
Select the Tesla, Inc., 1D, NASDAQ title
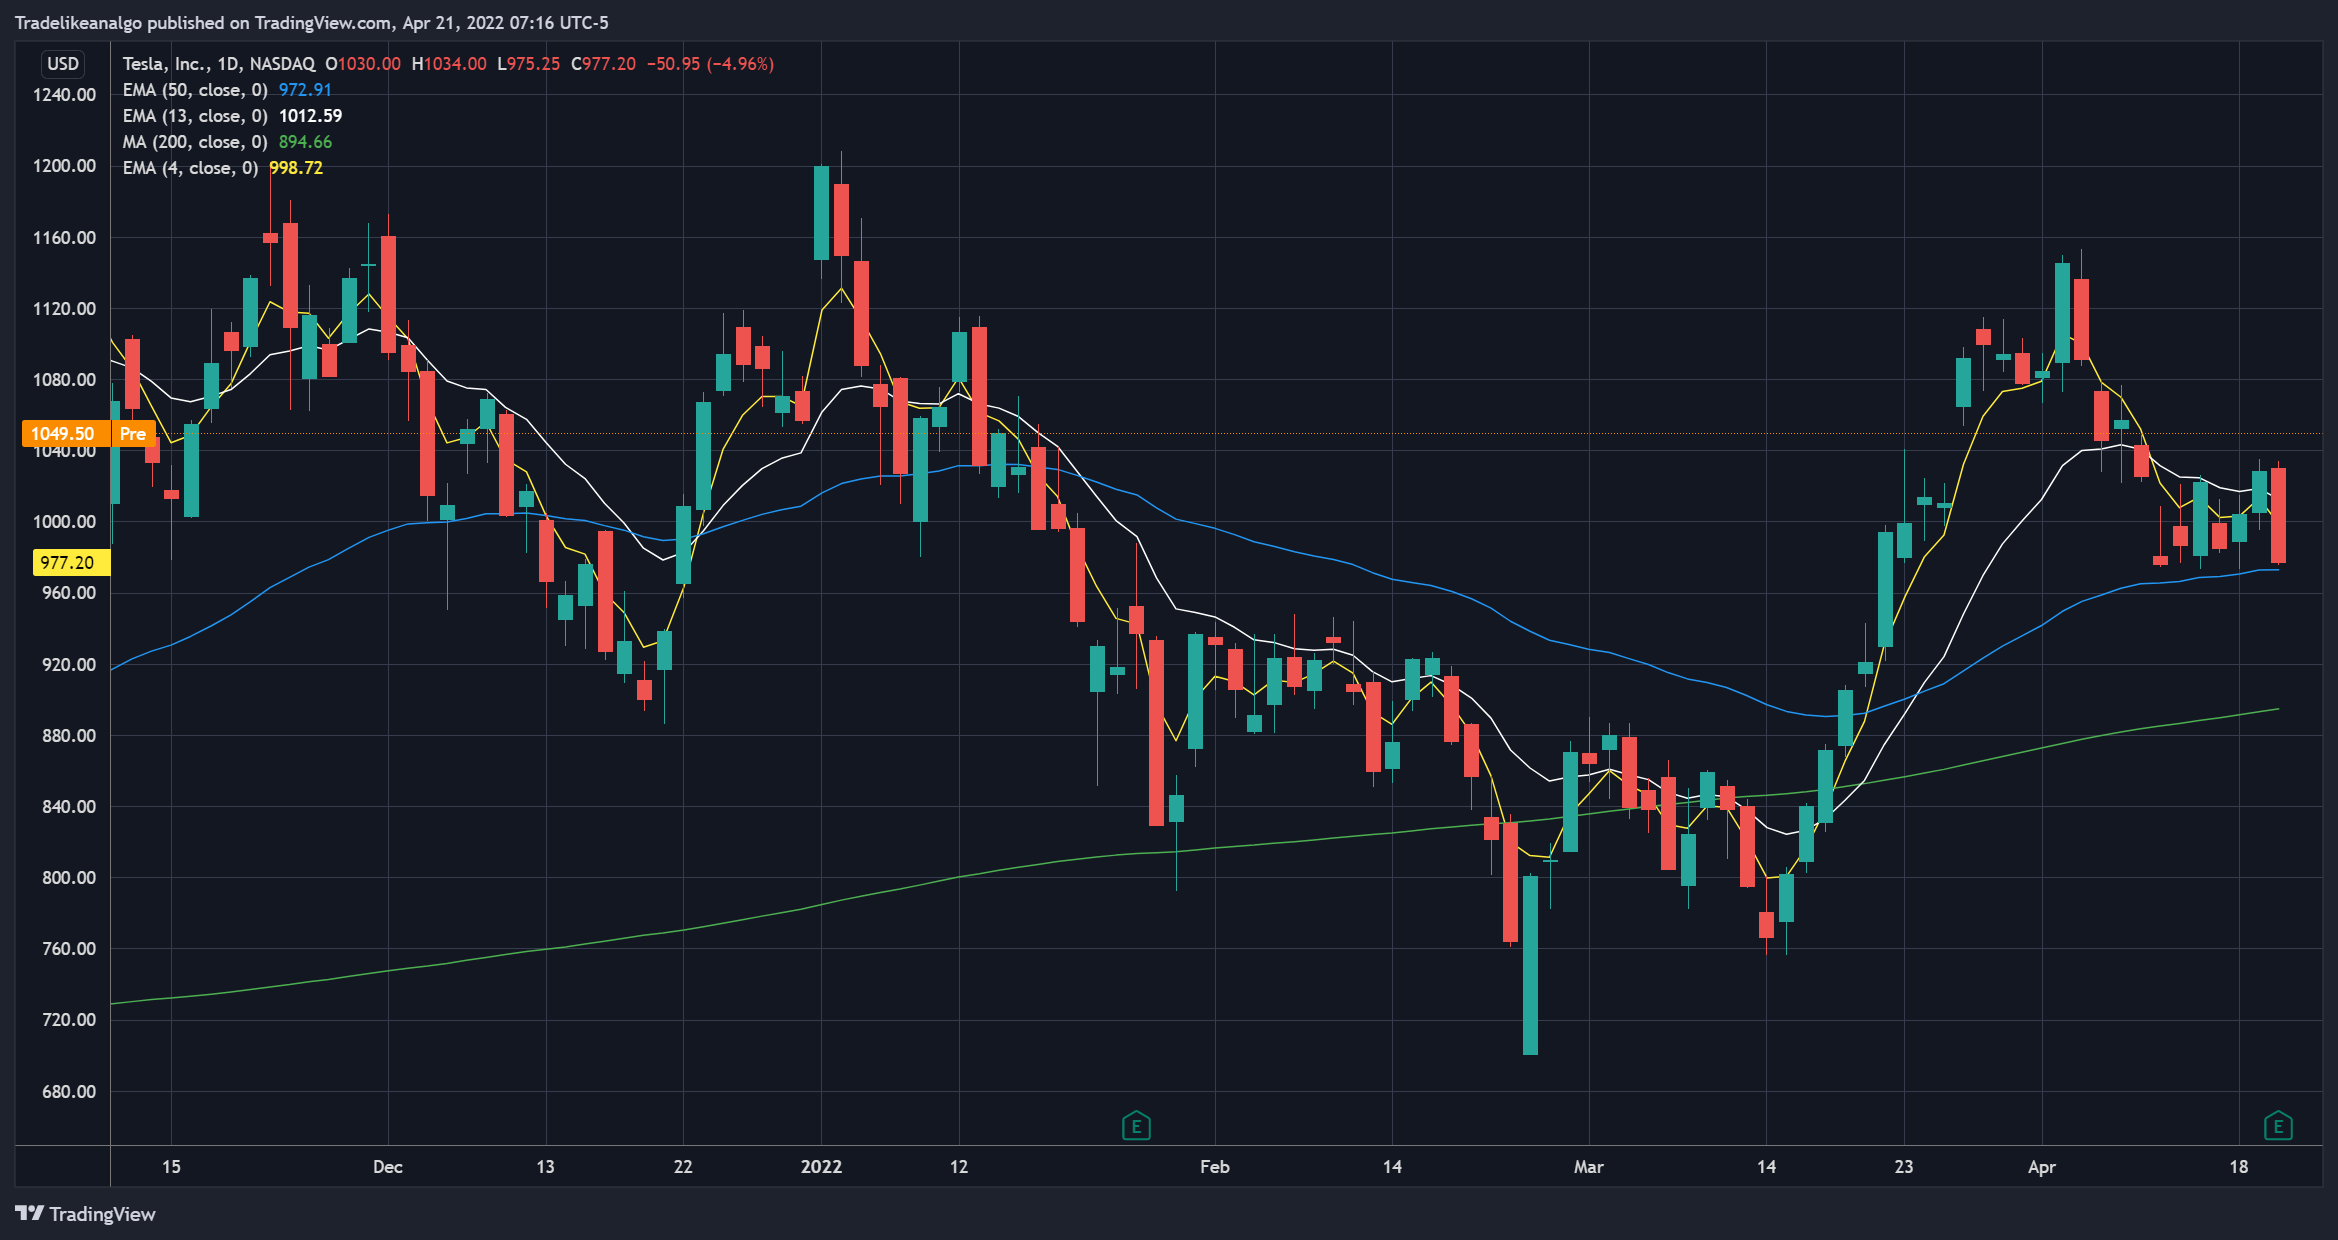tap(218, 64)
